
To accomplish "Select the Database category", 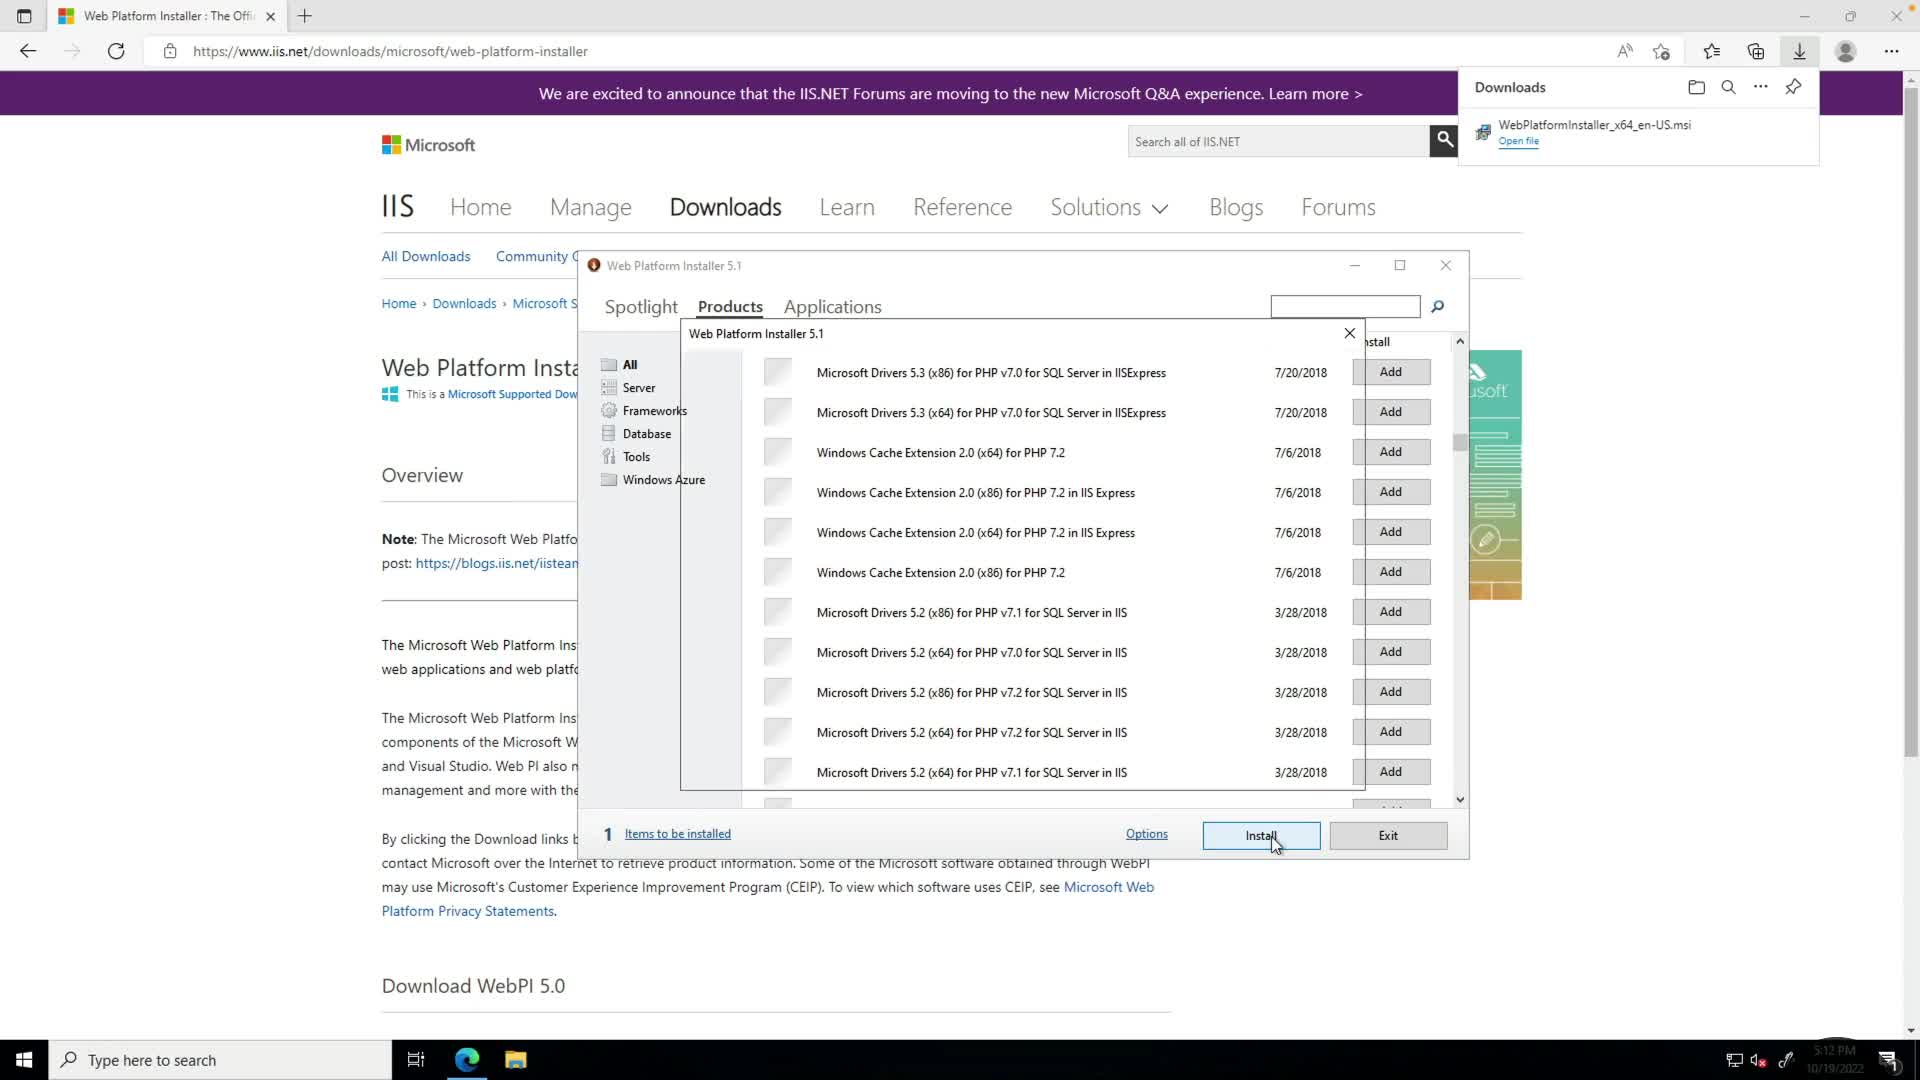I will pos(646,434).
